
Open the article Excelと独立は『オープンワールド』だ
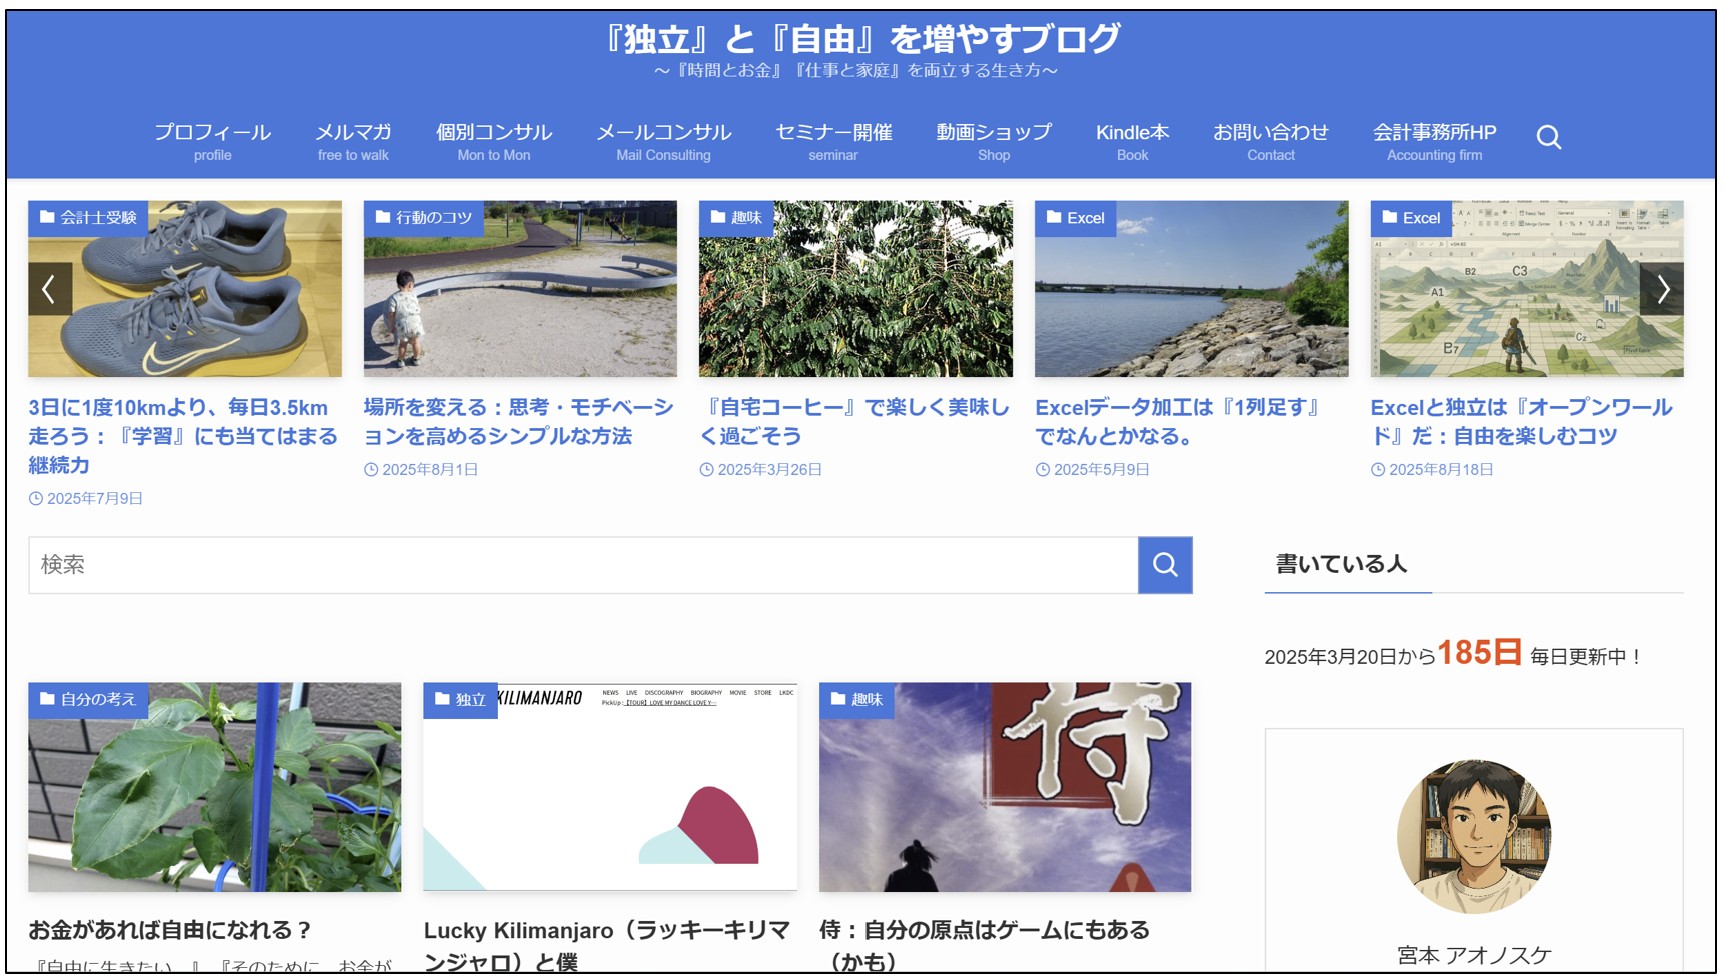pos(1521,422)
